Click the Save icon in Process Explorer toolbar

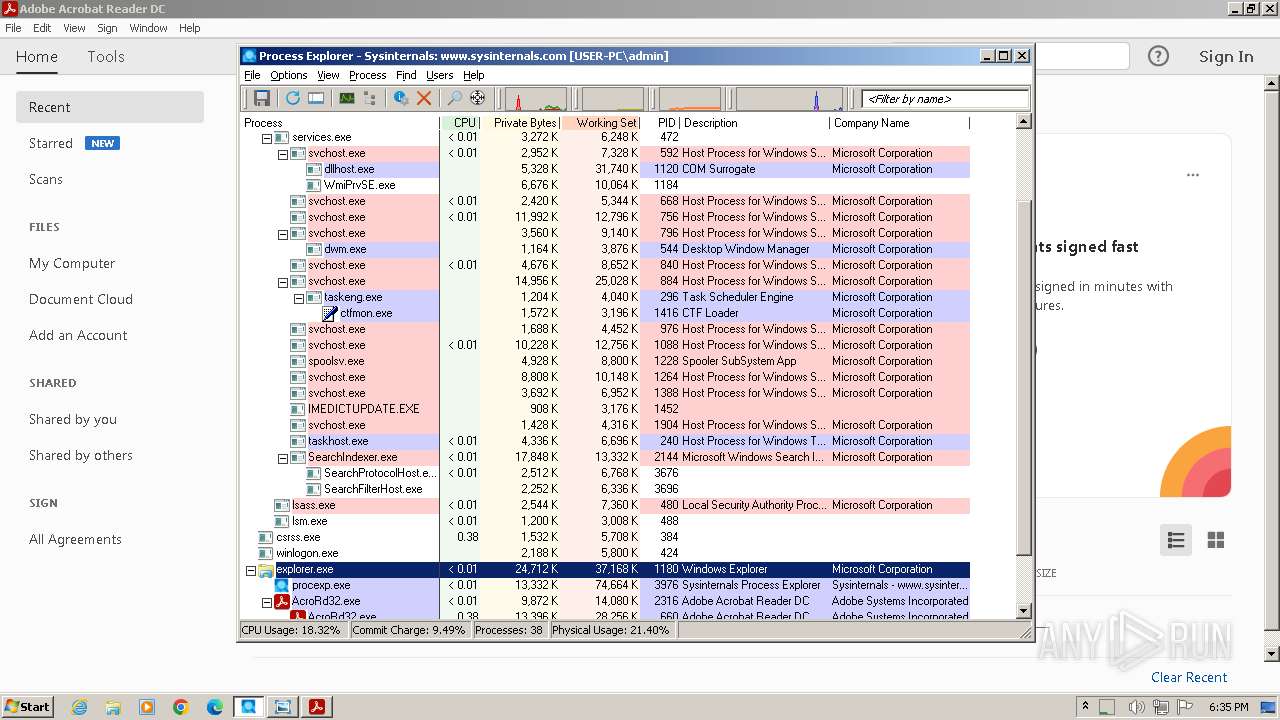[262, 98]
